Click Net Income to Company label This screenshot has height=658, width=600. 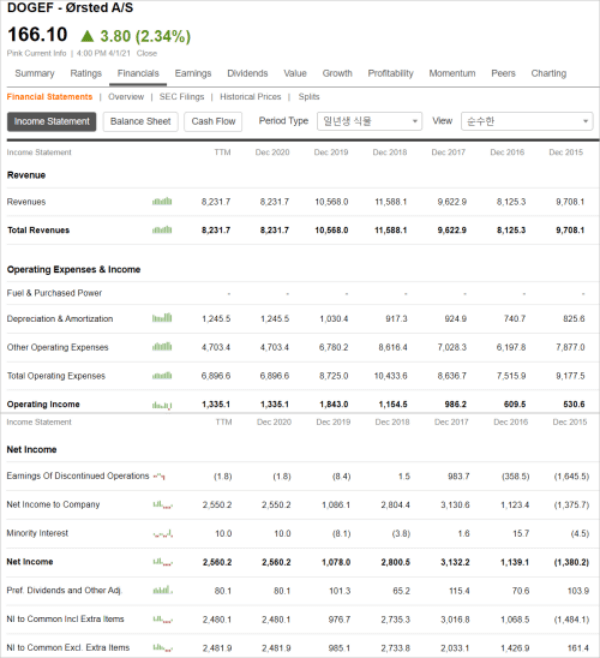[x=53, y=504]
